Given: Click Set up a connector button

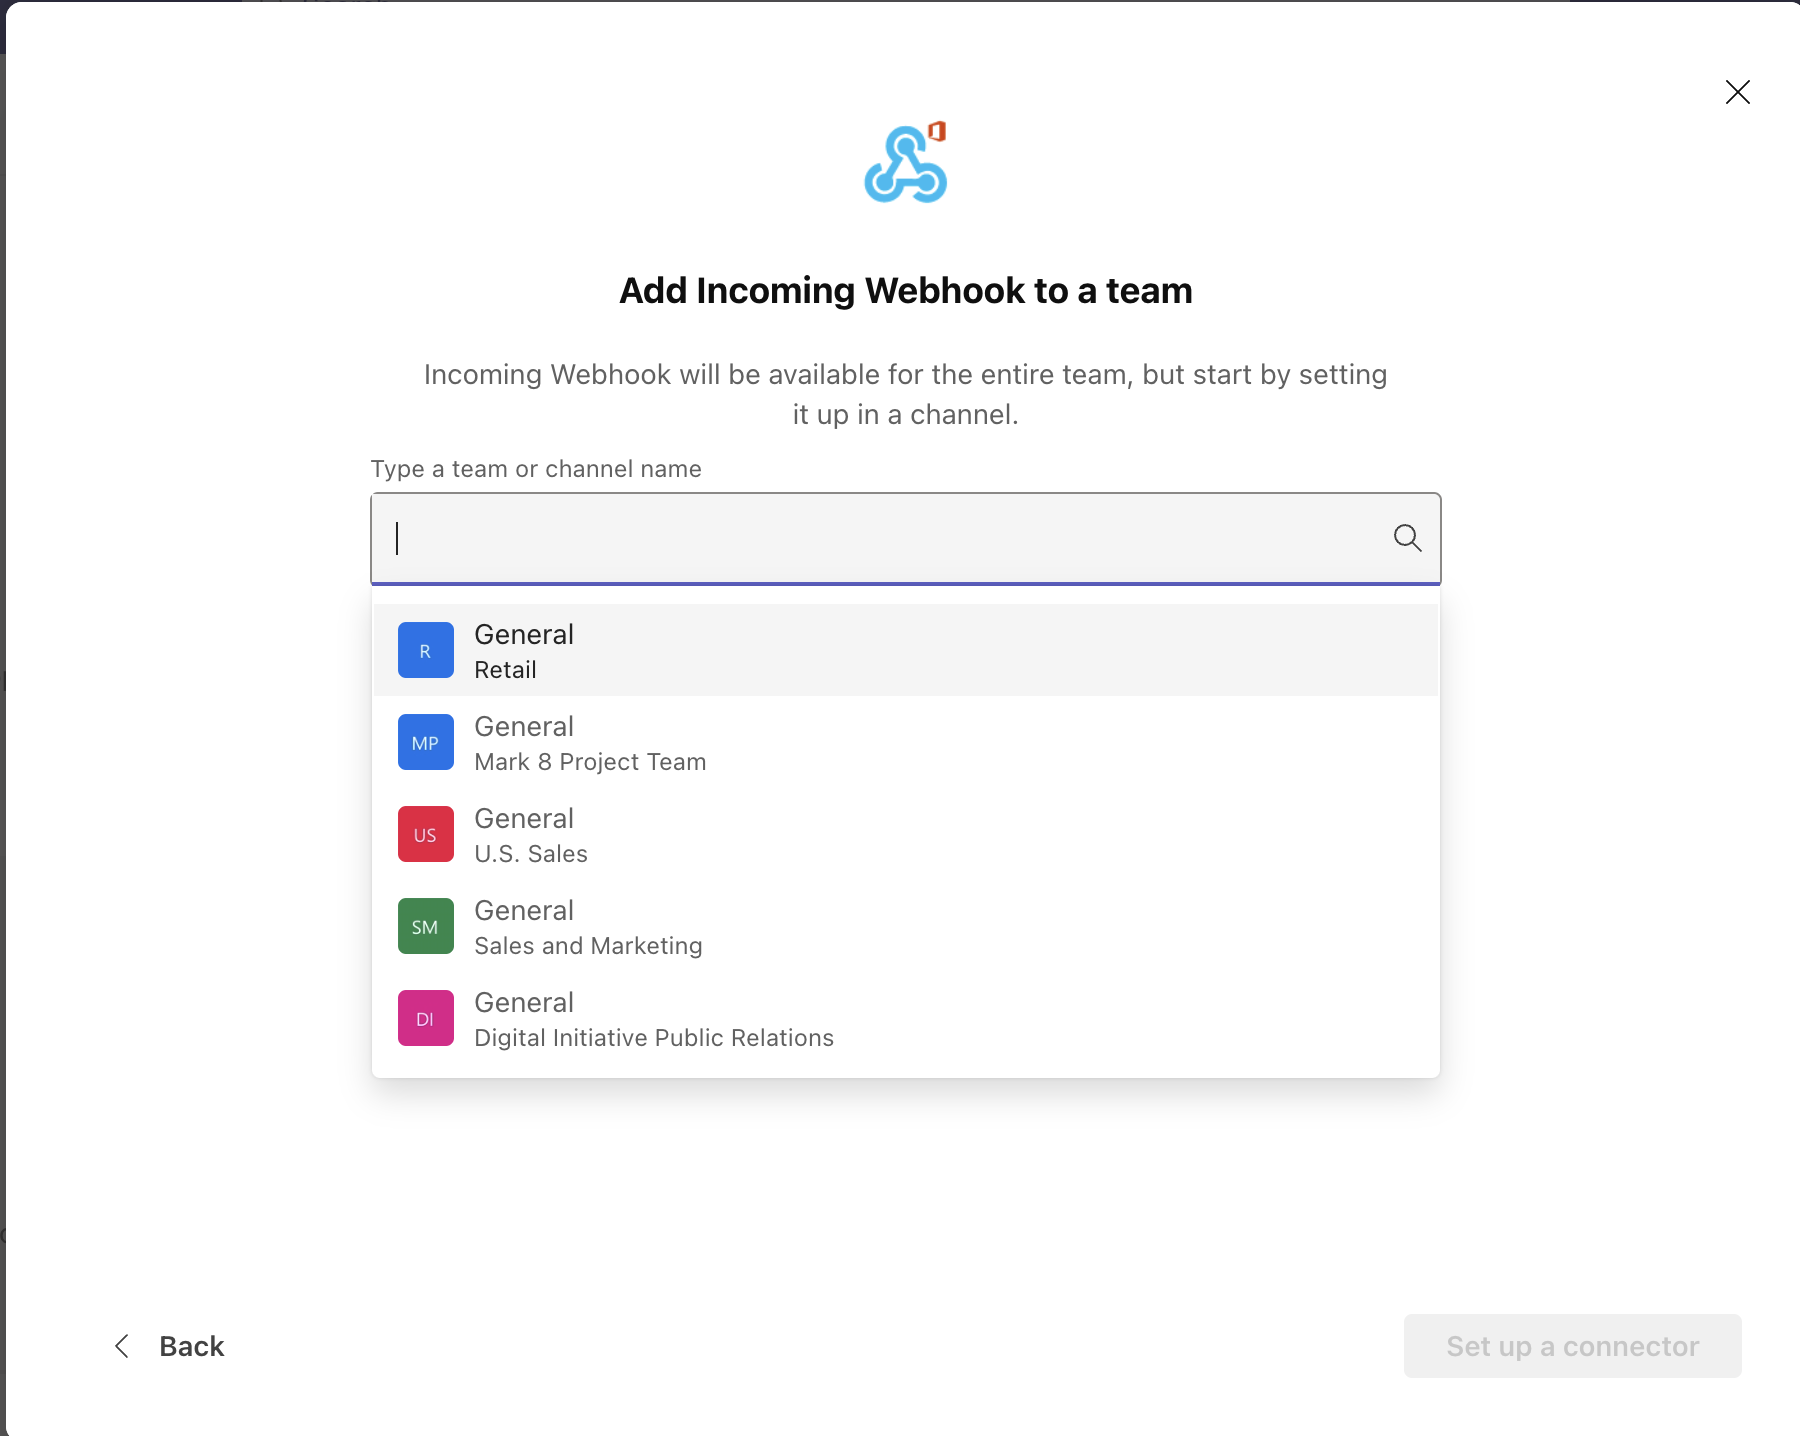Looking at the screenshot, I should (1572, 1346).
